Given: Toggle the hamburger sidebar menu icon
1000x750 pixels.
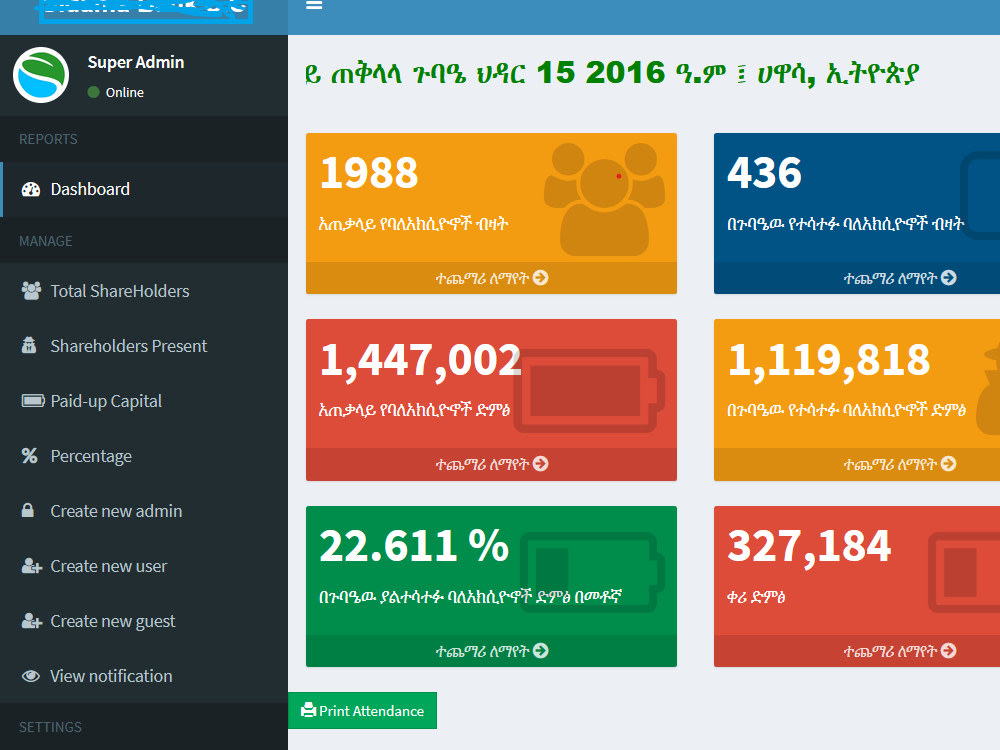Looking at the screenshot, I should (x=313, y=5).
